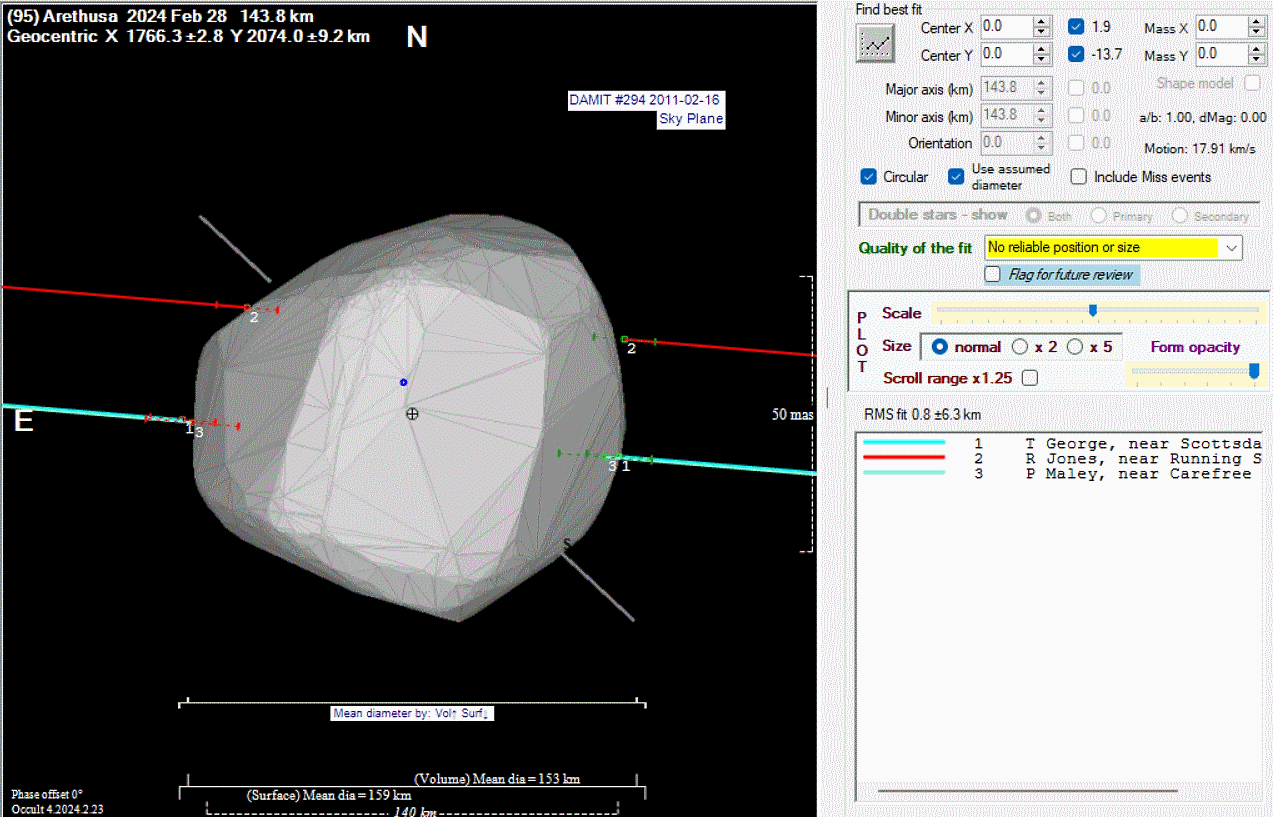Decrease Center Y with down arrow

pyautogui.click(x=1041, y=59)
